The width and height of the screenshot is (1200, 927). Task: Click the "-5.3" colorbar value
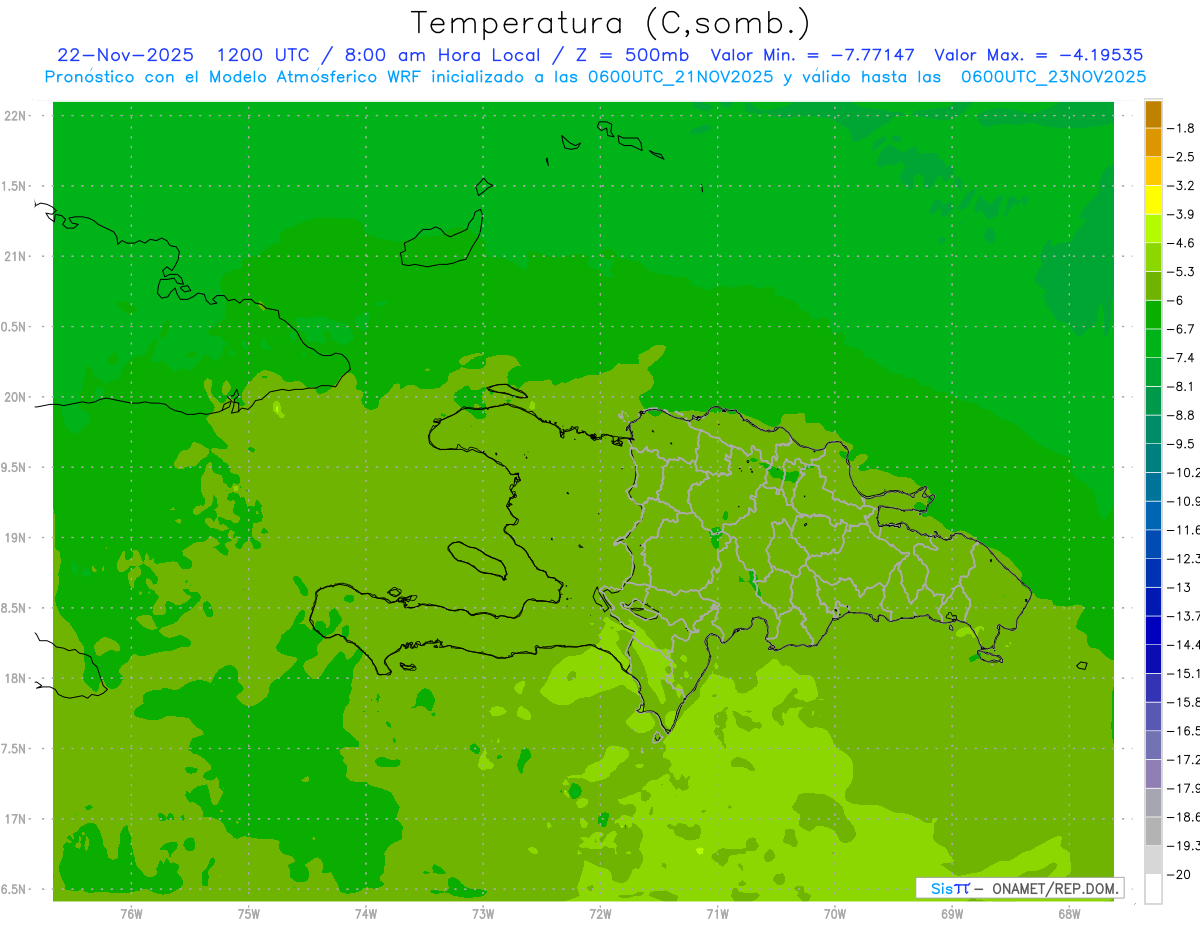click(1181, 271)
